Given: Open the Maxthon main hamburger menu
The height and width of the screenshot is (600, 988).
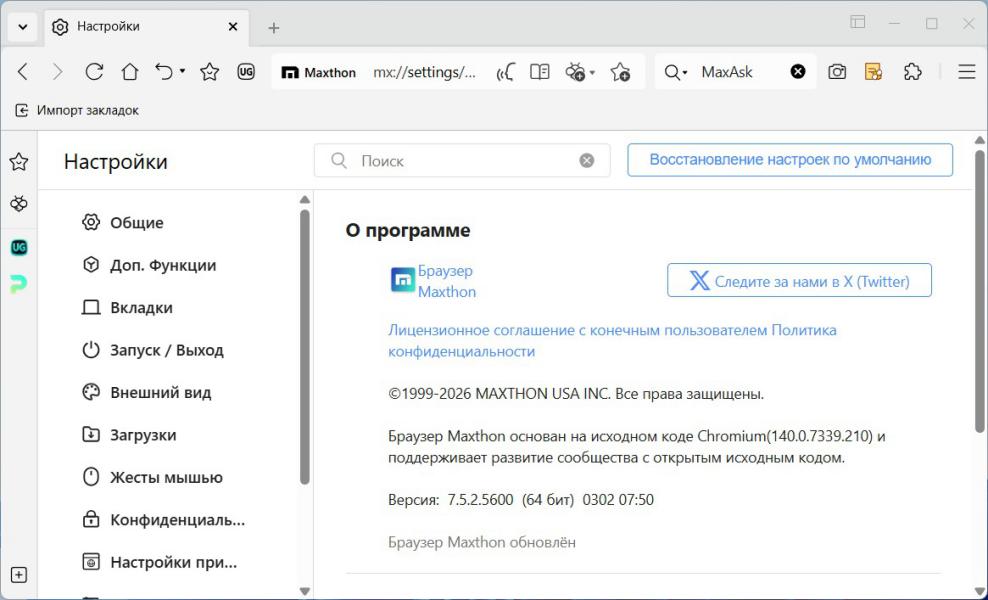Looking at the screenshot, I should click(966, 72).
